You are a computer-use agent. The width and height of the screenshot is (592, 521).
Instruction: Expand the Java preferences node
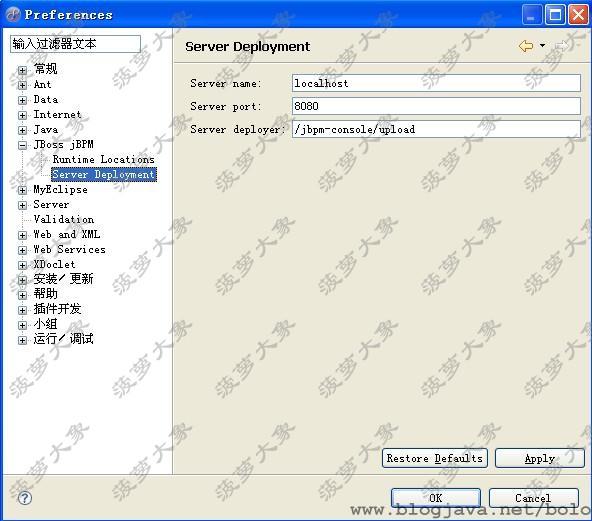click(22, 130)
